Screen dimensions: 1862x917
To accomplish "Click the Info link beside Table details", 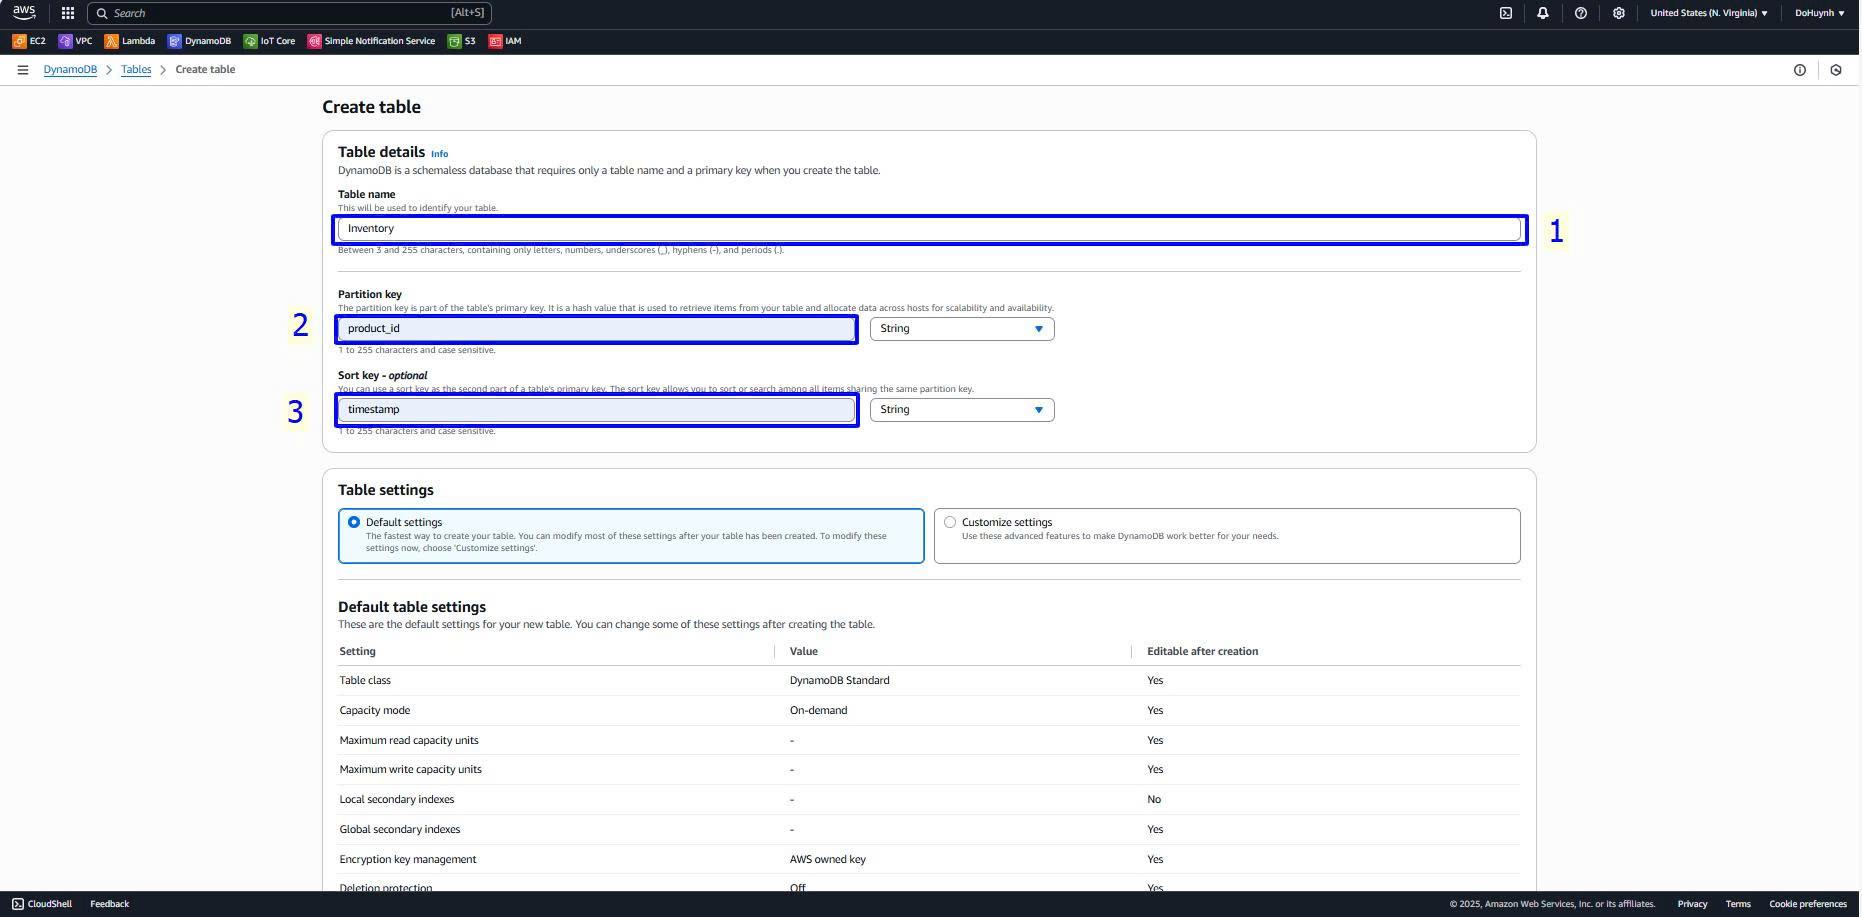I will pyautogui.click(x=439, y=154).
